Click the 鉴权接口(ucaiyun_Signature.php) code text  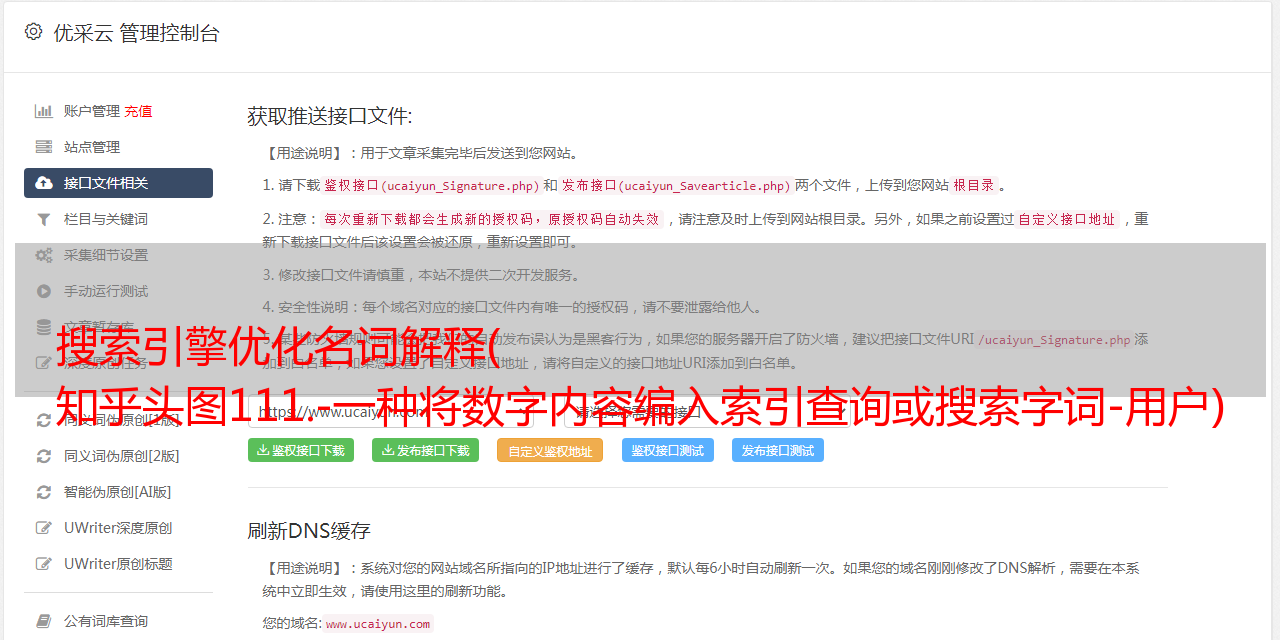point(431,185)
